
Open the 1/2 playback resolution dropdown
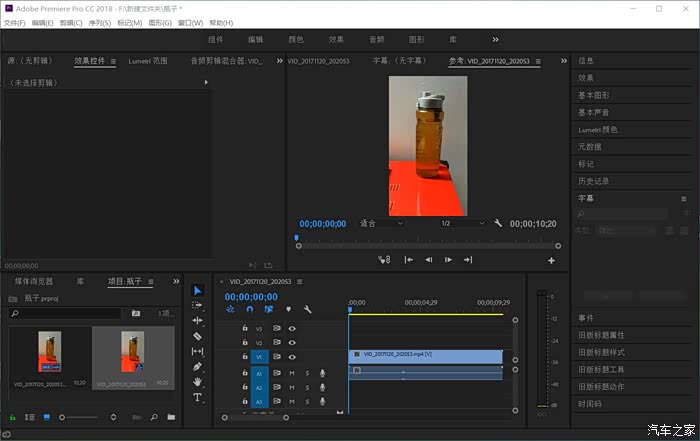(461, 223)
